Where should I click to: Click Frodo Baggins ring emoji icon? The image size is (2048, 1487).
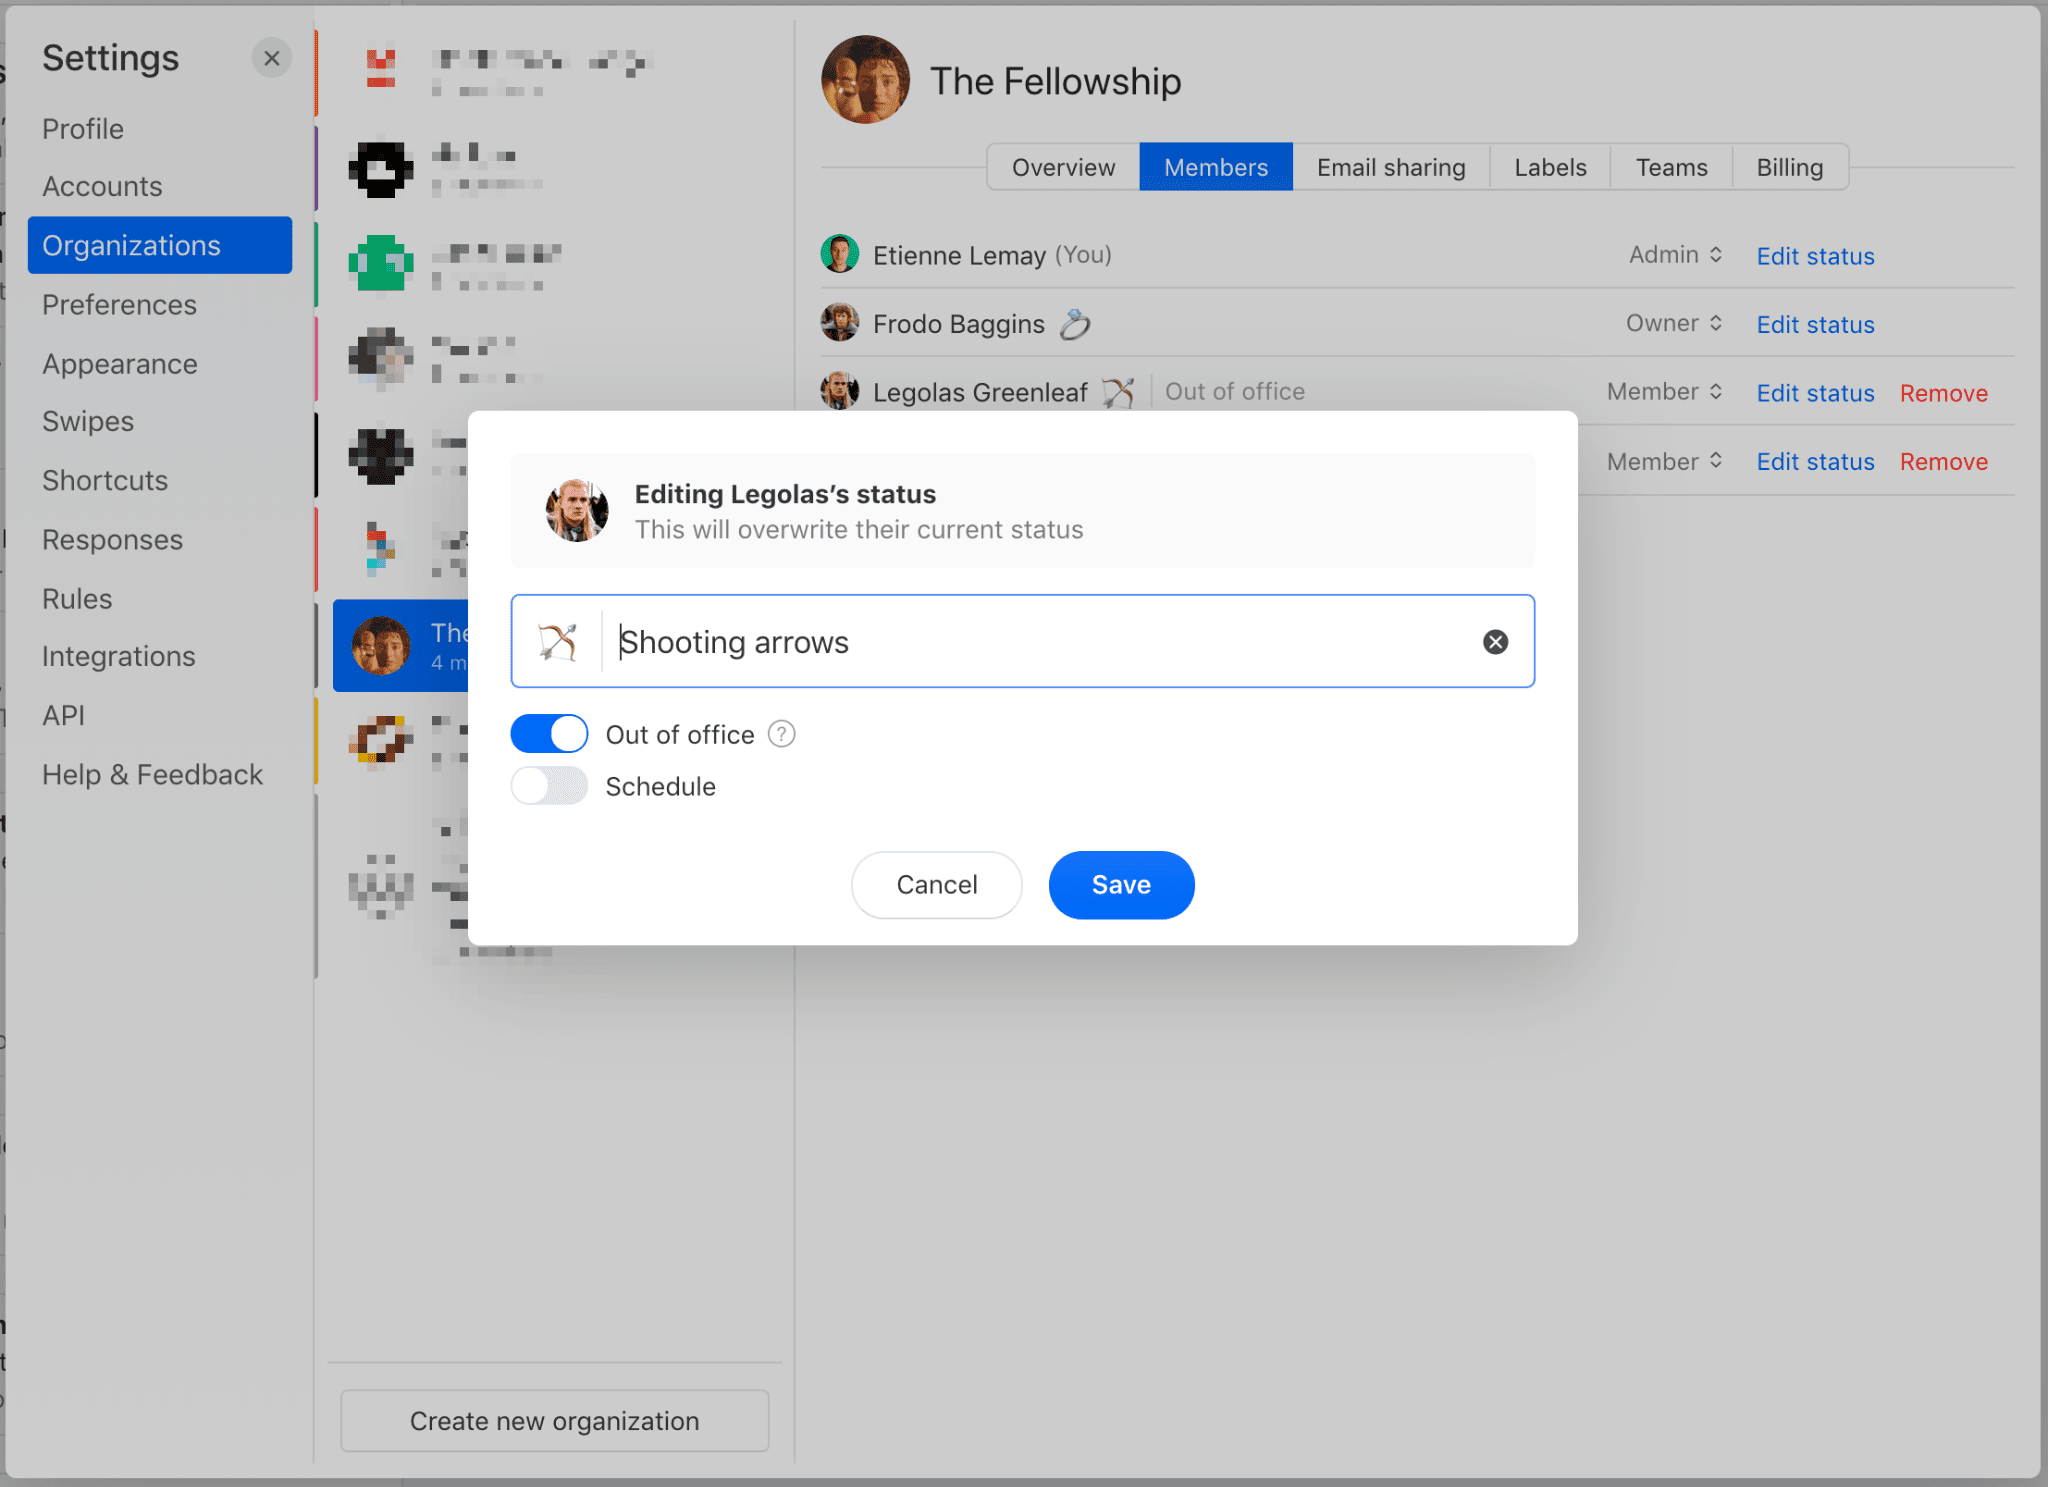tap(1075, 324)
